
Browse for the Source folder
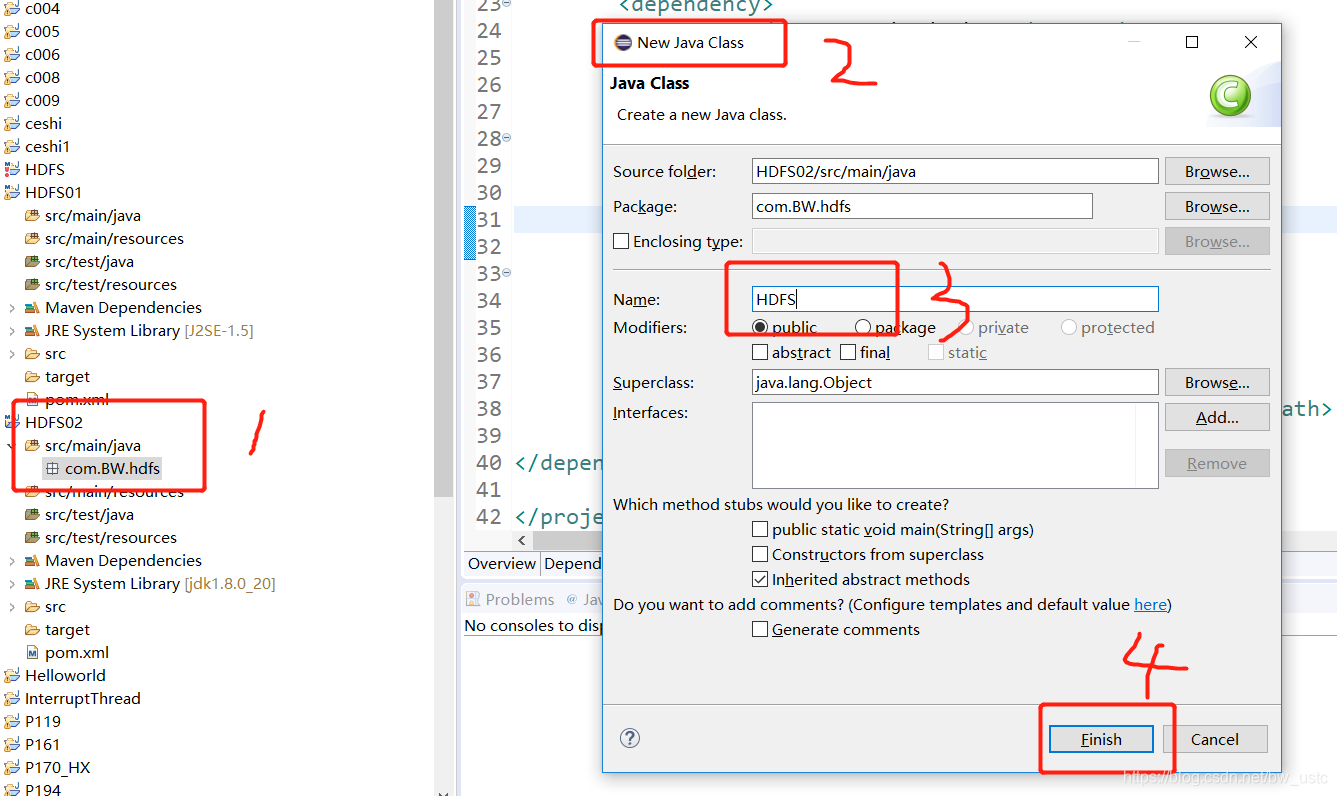1217,171
